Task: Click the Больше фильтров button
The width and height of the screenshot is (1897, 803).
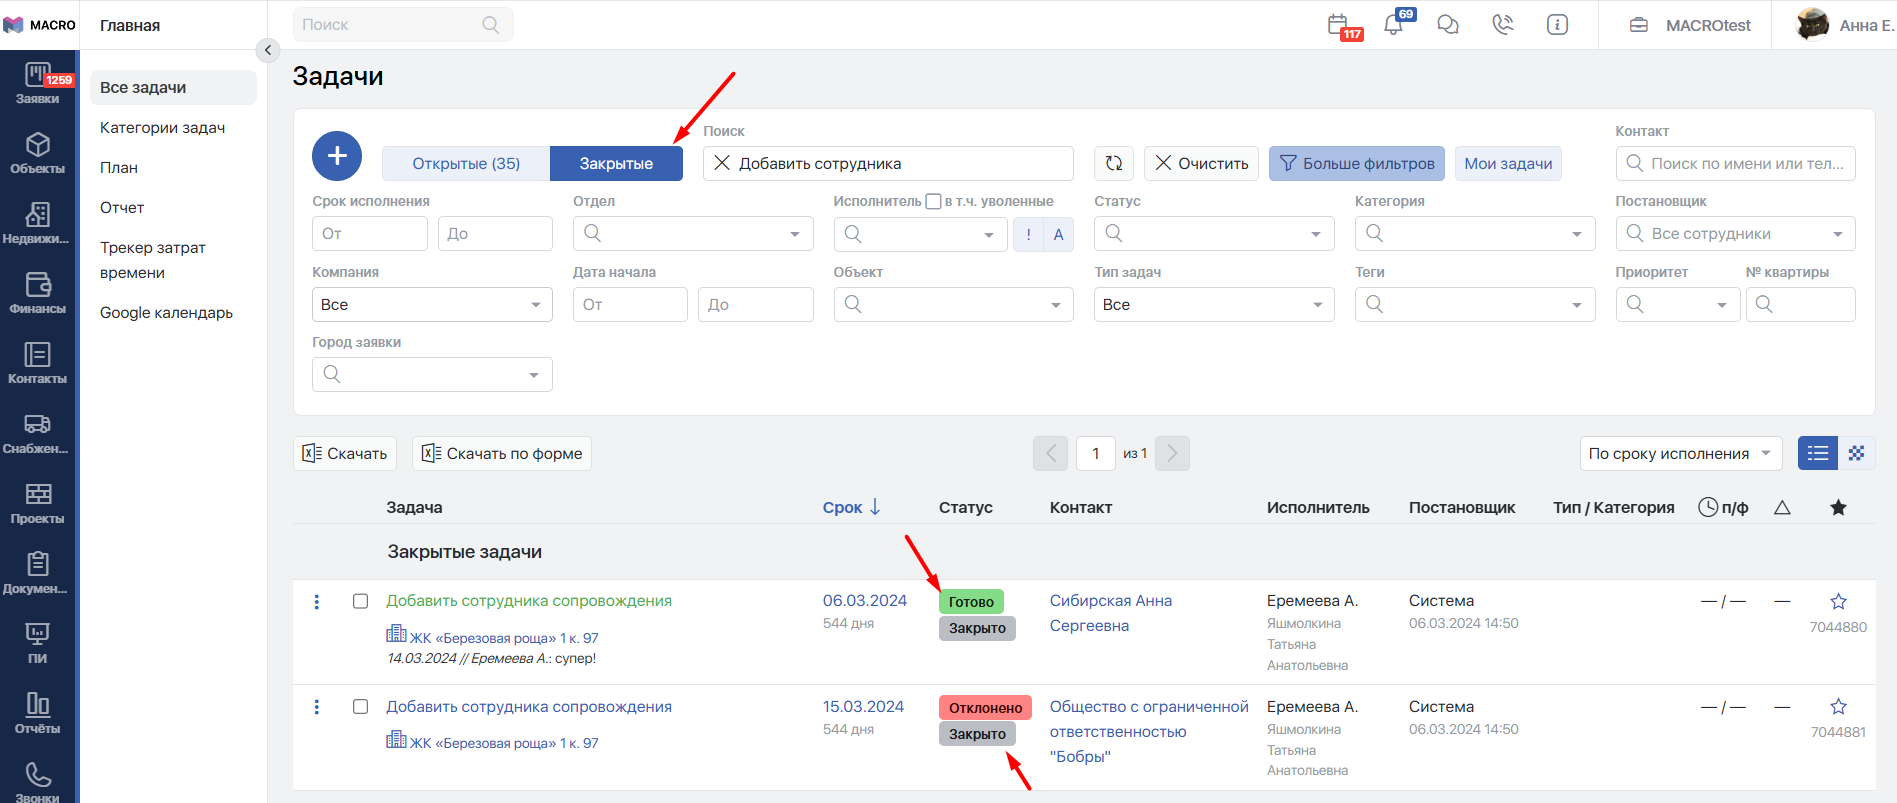Action: (1356, 163)
